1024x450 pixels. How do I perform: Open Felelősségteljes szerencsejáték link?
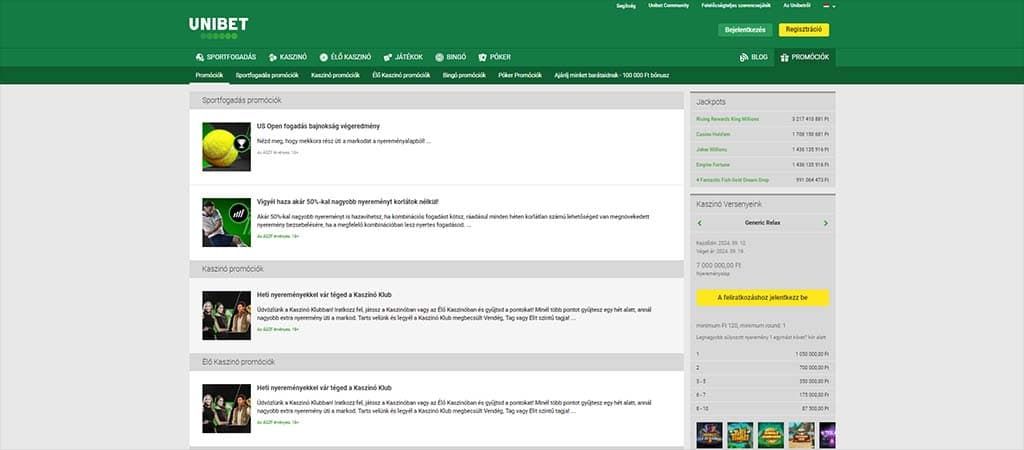click(736, 5)
